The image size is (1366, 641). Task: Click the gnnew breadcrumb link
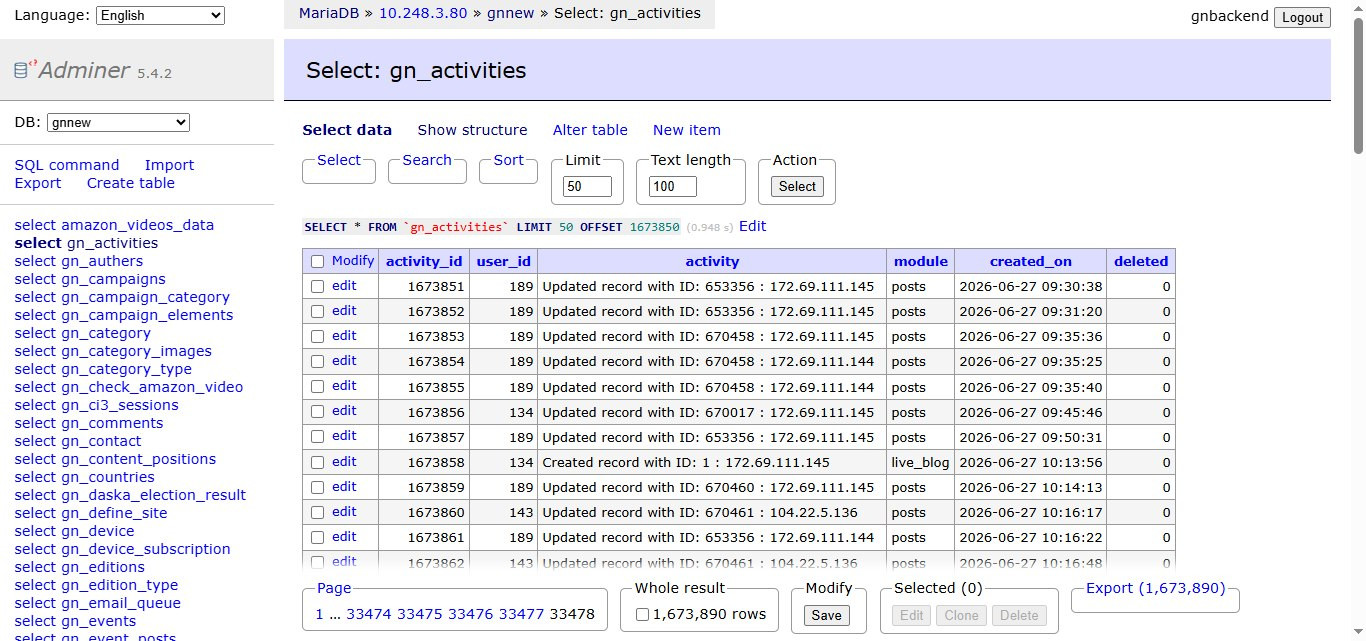point(510,14)
